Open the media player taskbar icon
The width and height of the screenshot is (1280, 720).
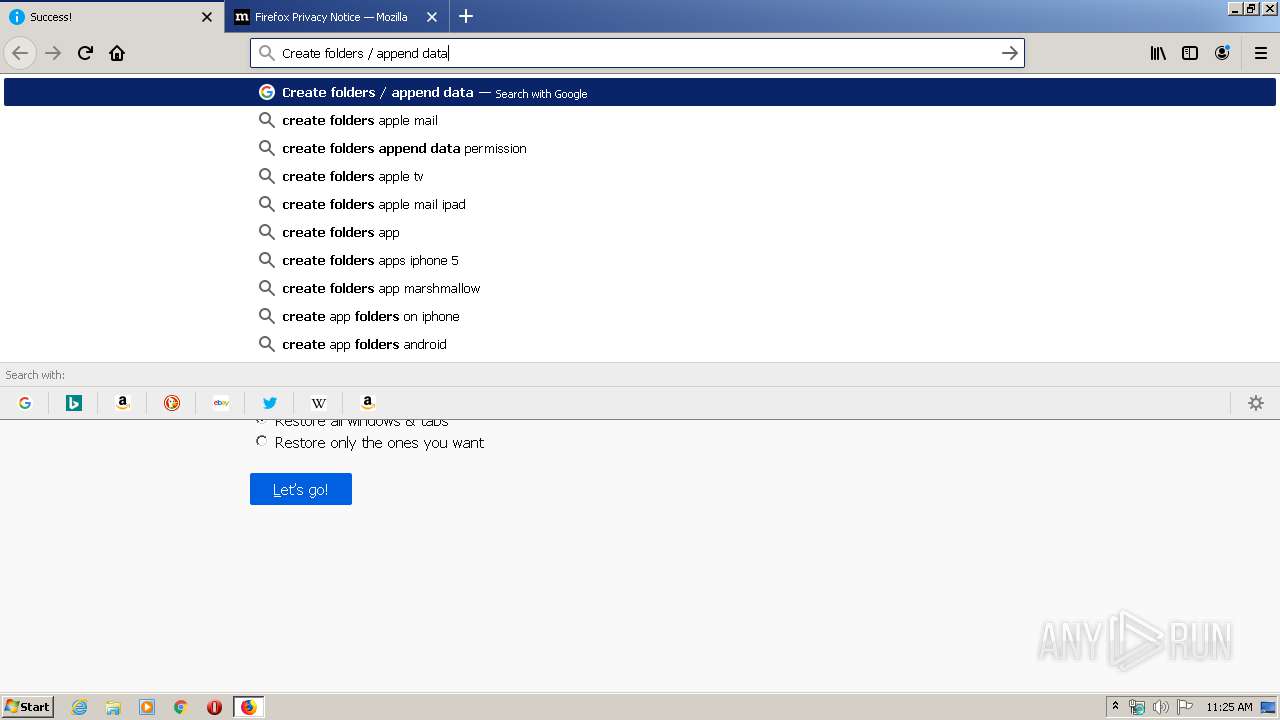(x=147, y=707)
